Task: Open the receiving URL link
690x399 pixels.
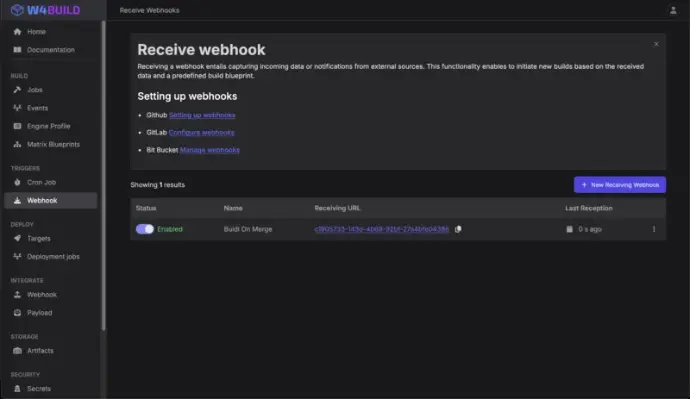Action: [x=382, y=229]
